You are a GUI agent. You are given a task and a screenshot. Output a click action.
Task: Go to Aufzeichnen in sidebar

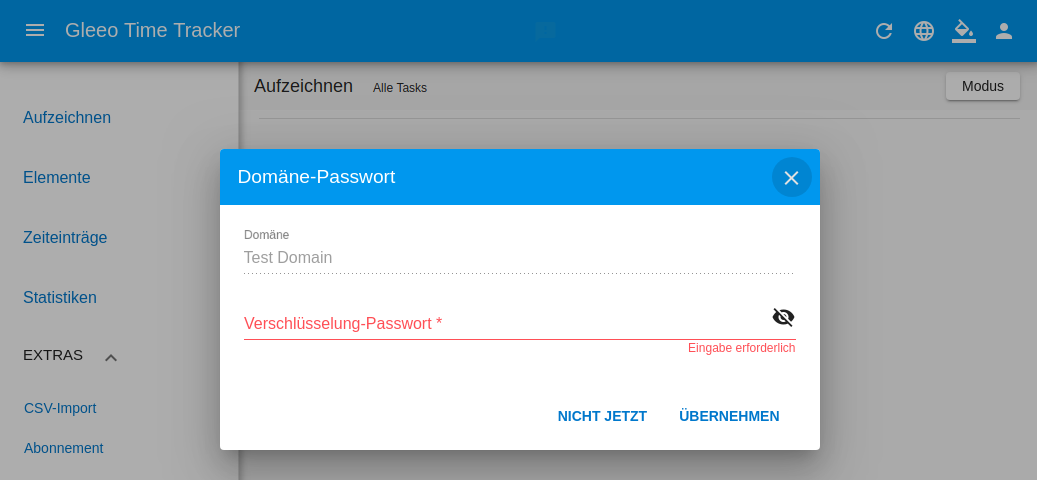pos(67,118)
